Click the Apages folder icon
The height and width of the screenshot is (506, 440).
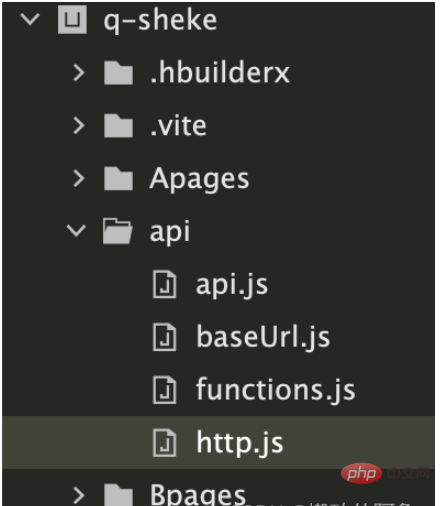pyautogui.click(x=118, y=178)
